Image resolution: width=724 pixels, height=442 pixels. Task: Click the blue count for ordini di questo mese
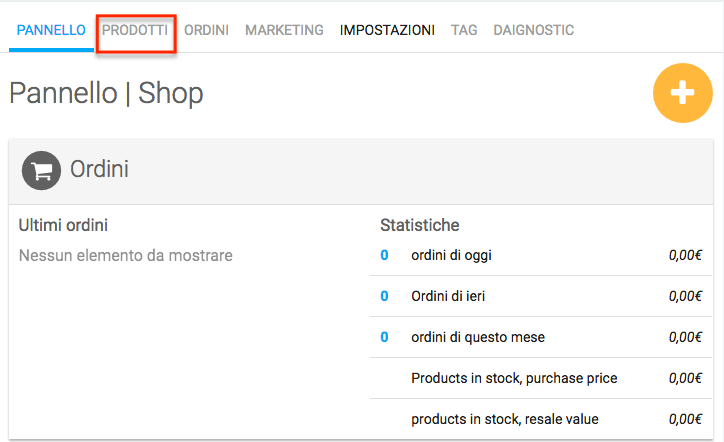(x=384, y=338)
